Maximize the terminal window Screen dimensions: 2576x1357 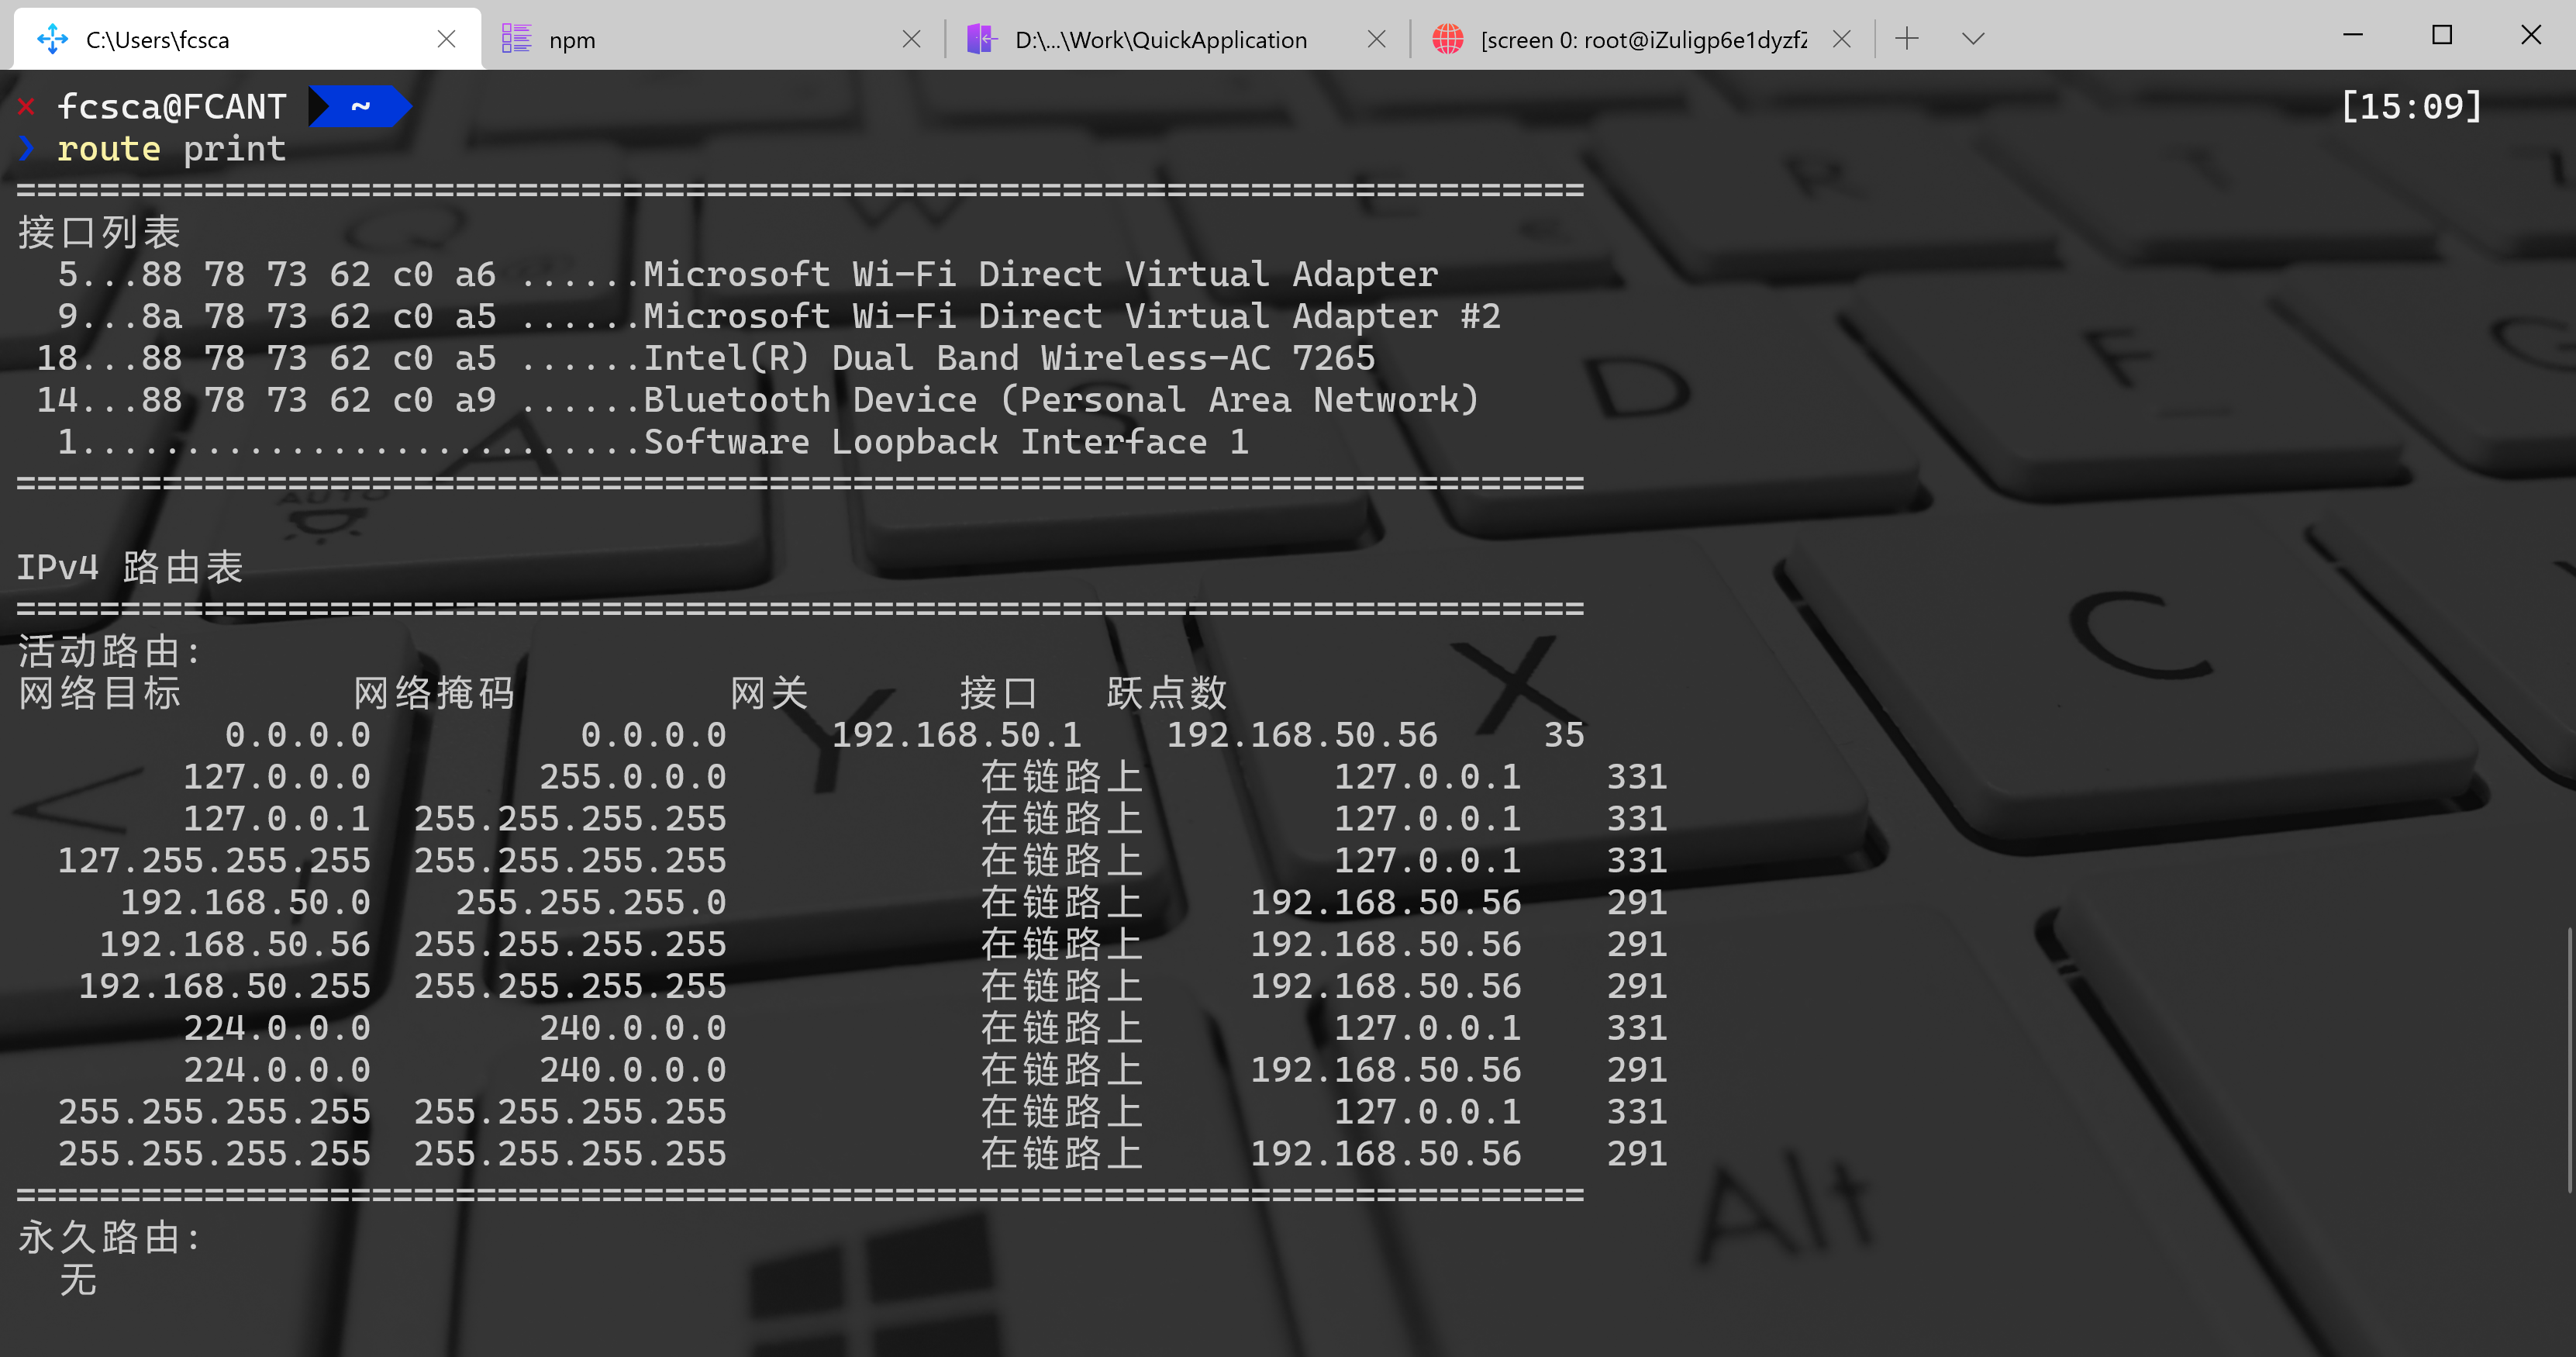click(2442, 35)
